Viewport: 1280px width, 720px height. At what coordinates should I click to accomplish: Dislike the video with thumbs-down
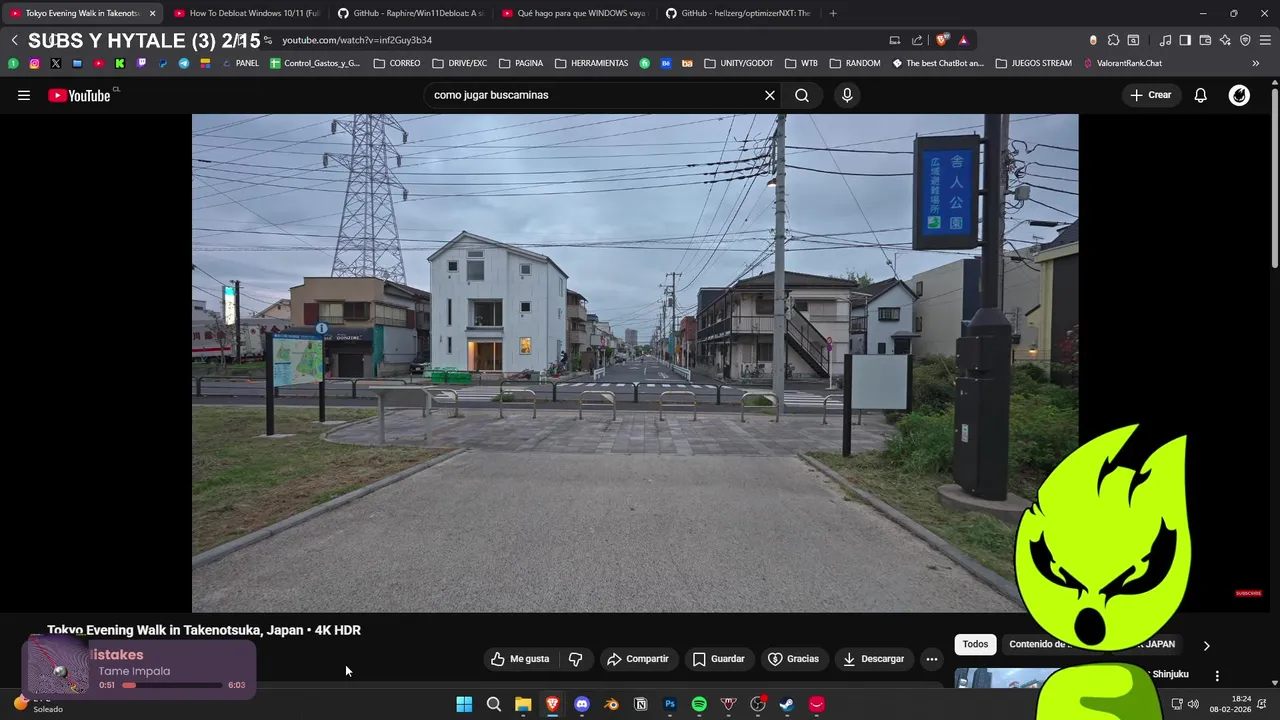[575, 659]
